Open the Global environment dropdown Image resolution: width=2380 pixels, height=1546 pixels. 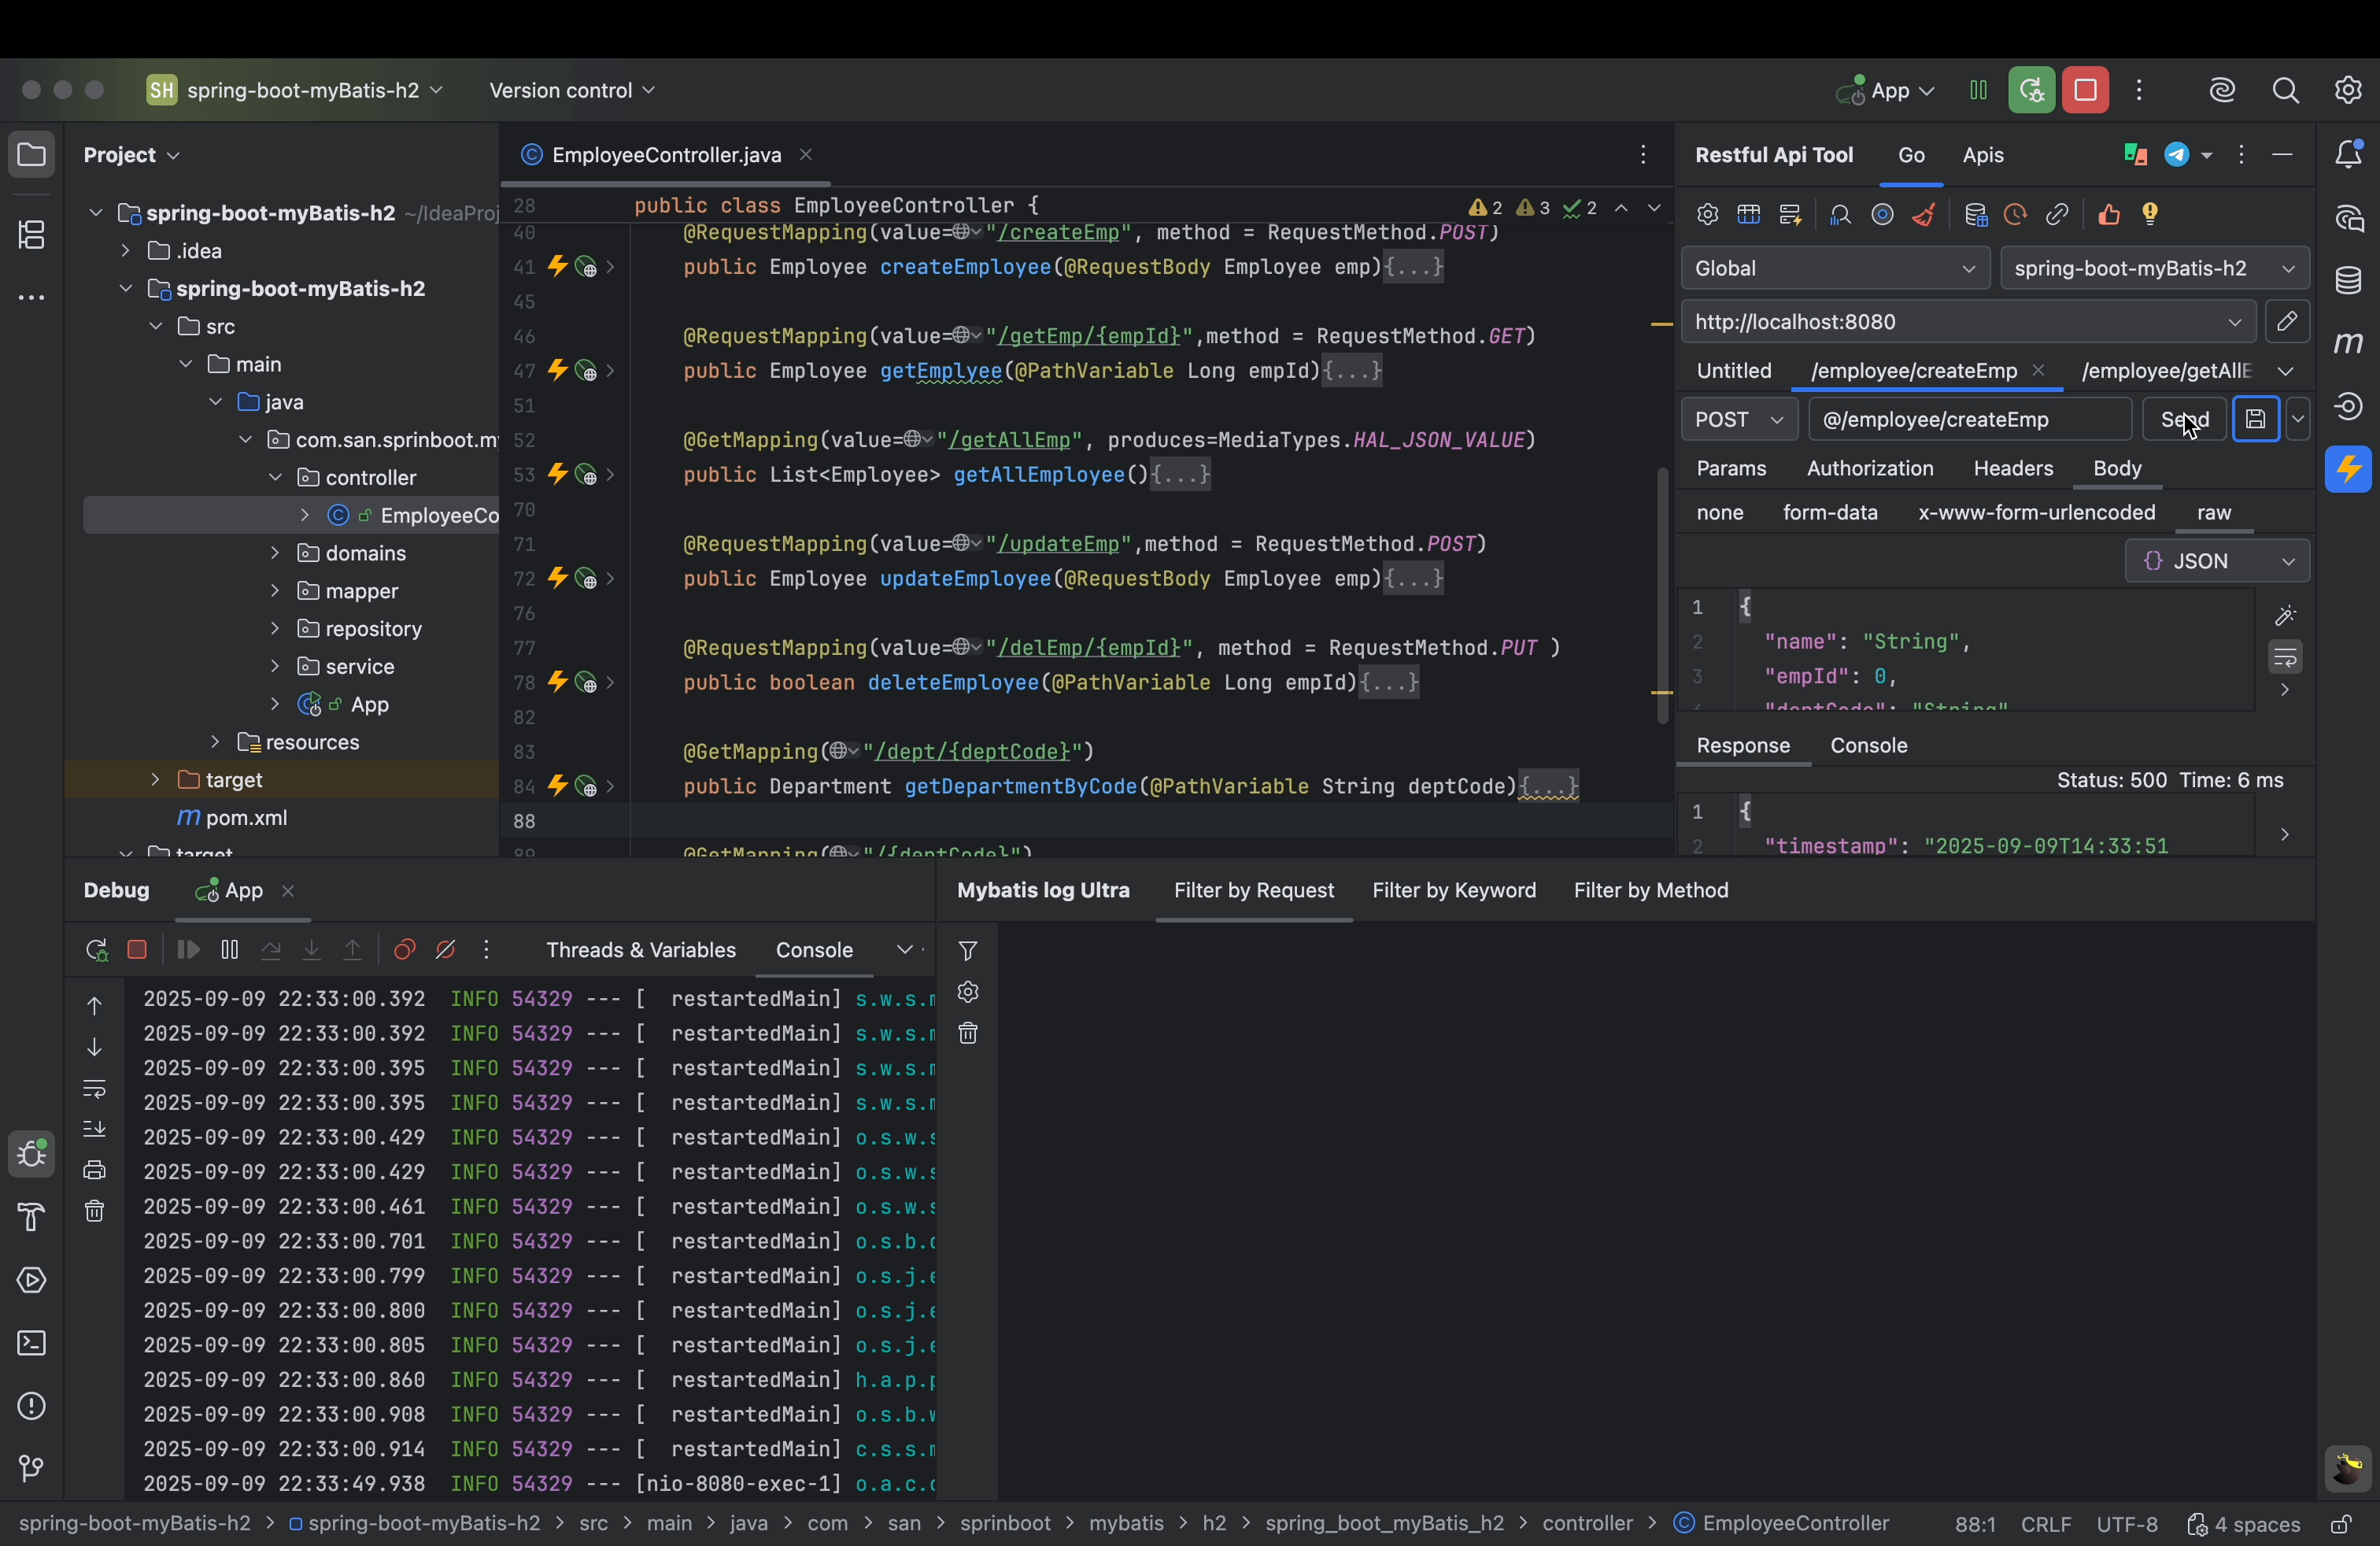(1835, 268)
